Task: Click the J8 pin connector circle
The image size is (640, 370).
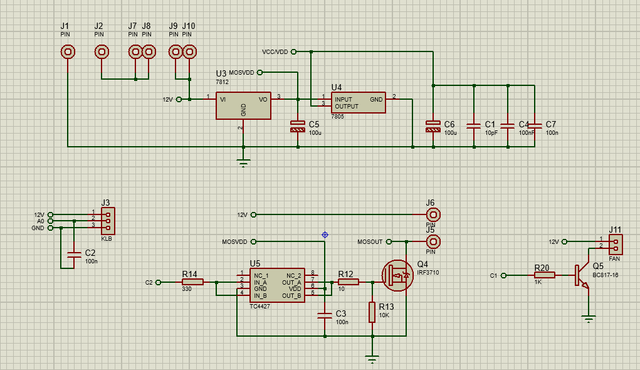Action: click(149, 52)
